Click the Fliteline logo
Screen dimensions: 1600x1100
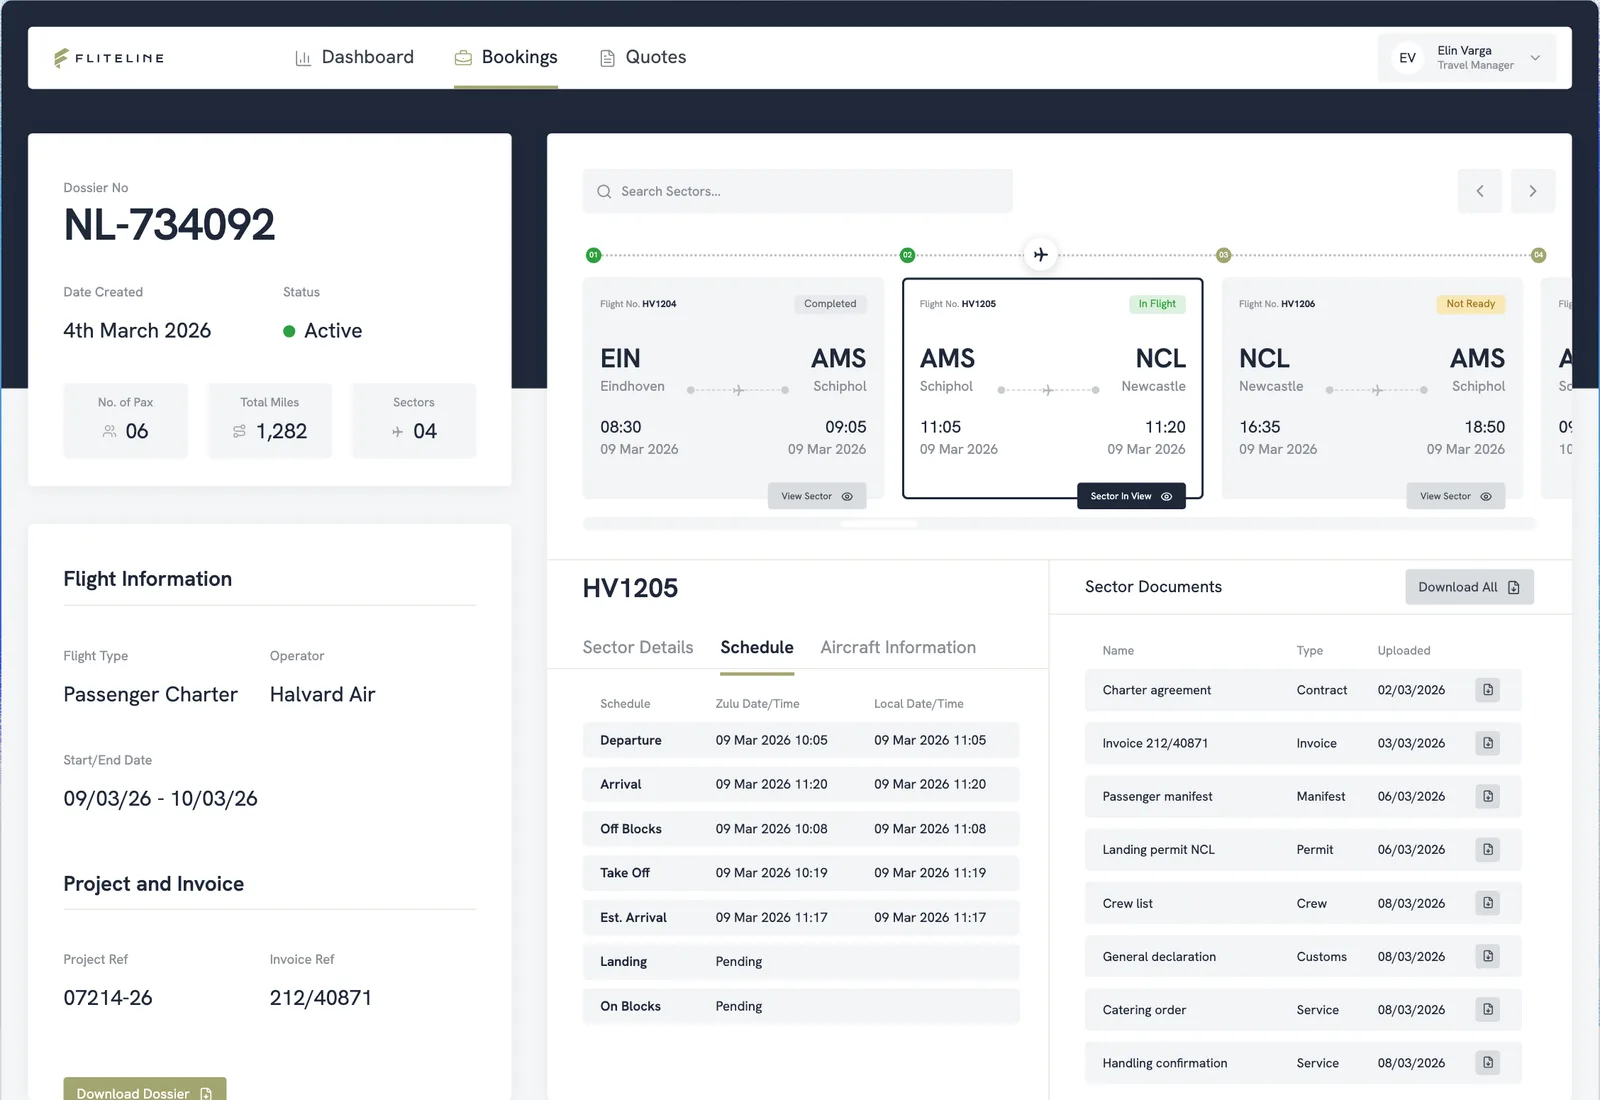tap(109, 58)
